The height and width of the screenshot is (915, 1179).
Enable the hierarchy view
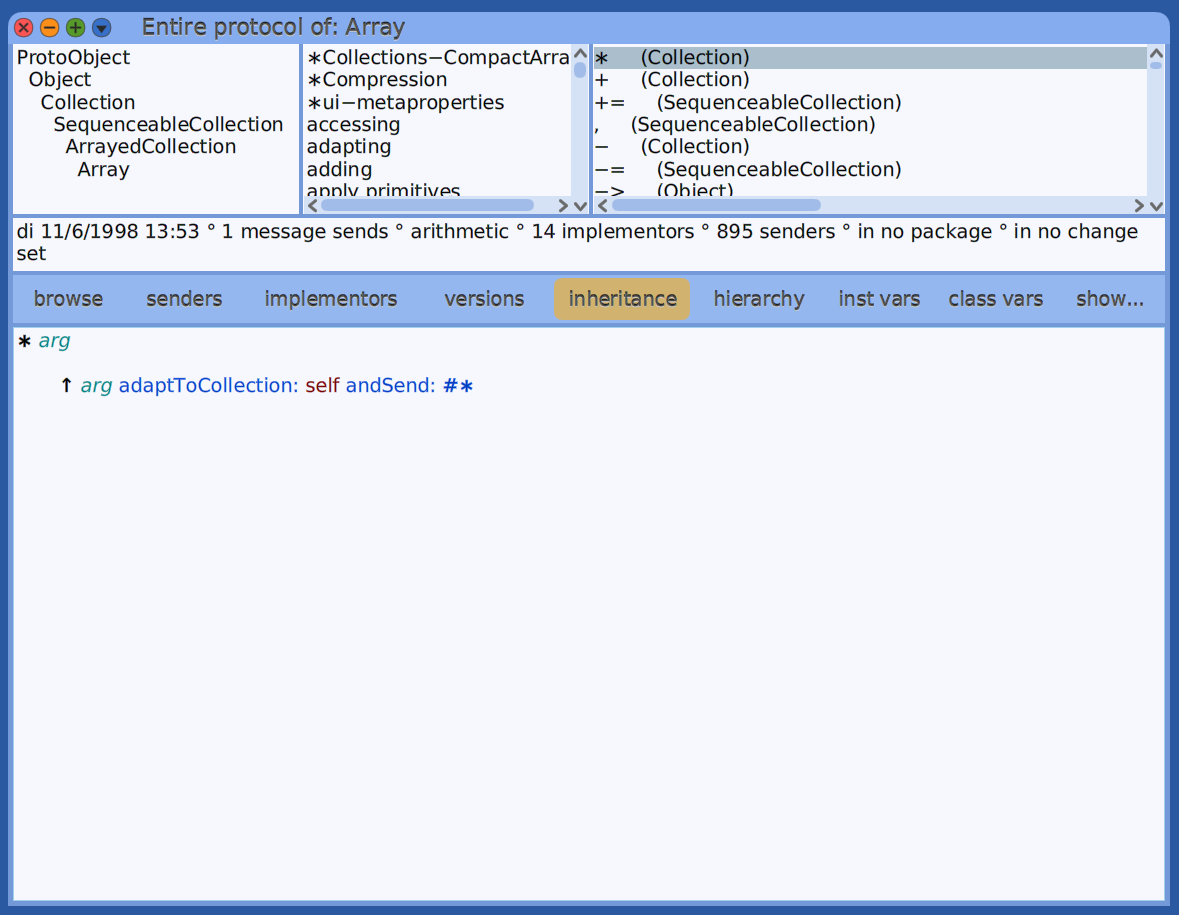tap(759, 298)
